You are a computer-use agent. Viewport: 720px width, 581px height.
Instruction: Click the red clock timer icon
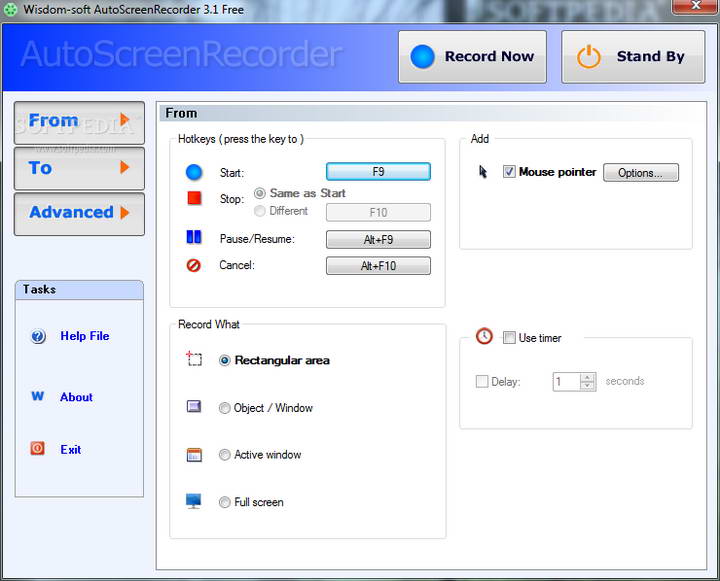484,336
